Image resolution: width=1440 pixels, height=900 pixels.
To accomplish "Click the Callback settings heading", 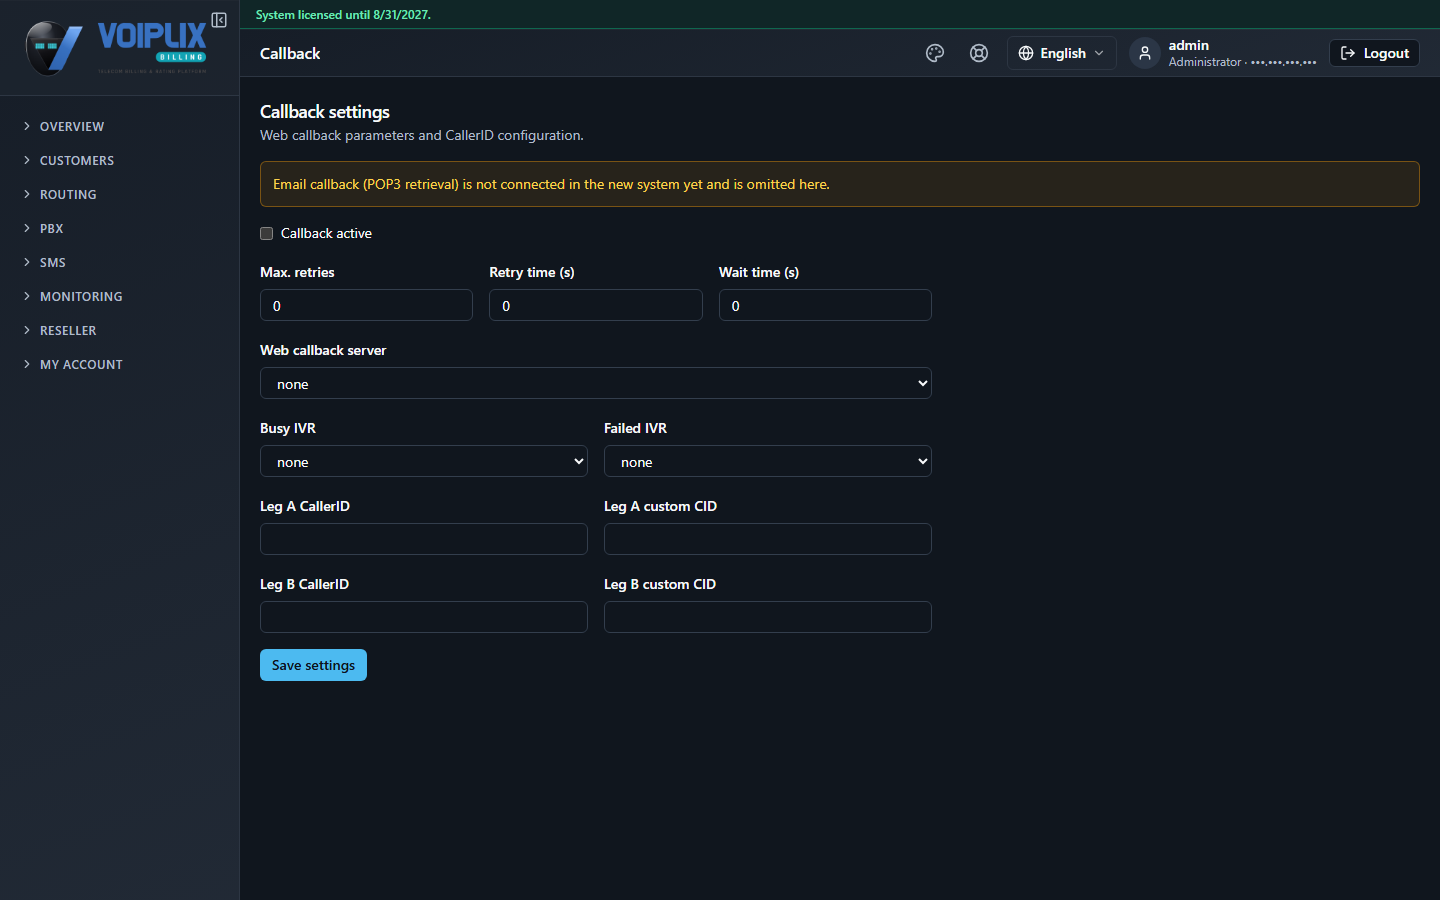I will click(x=325, y=112).
